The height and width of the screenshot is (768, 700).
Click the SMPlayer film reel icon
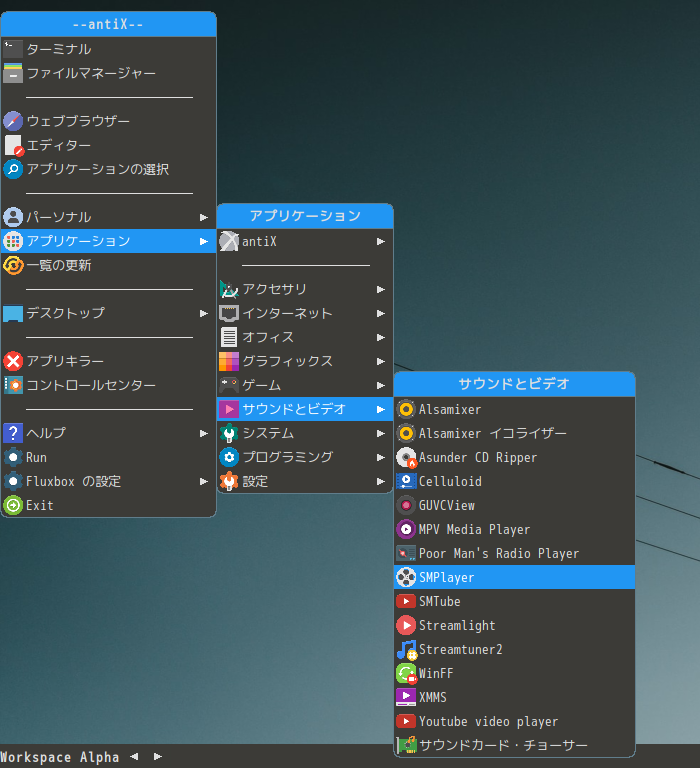406,577
